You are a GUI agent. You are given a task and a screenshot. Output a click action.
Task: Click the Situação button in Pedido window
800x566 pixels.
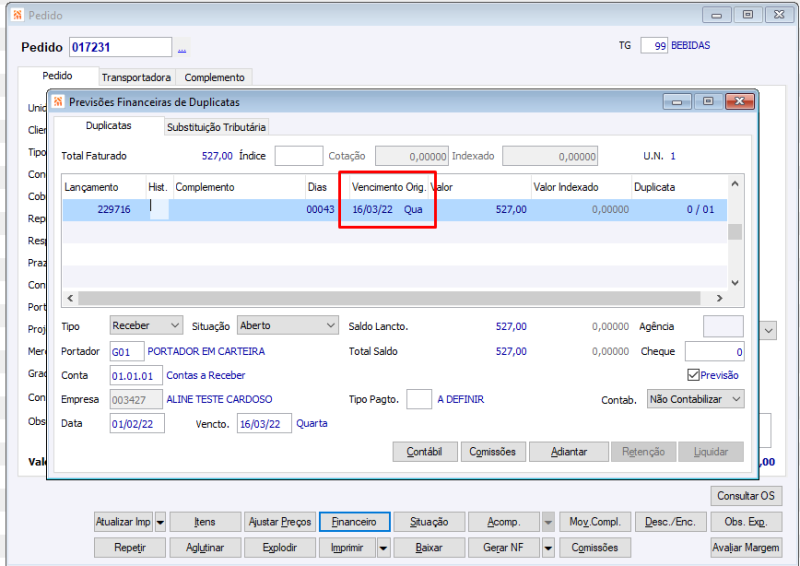pyautogui.click(x=429, y=522)
